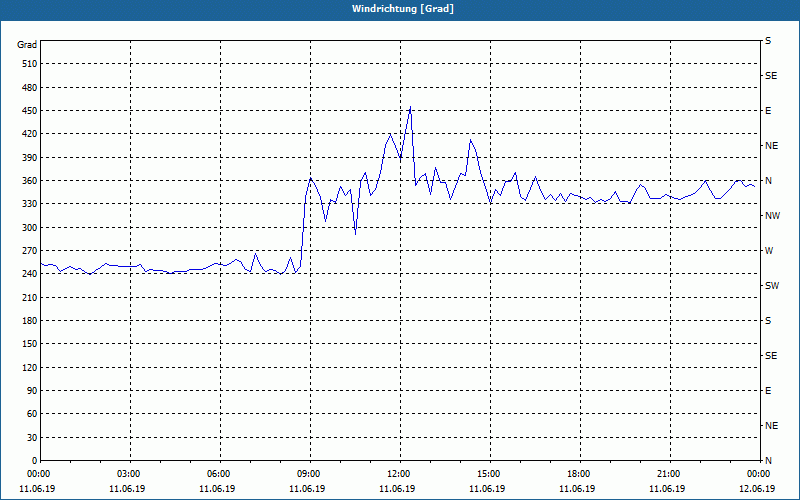The image size is (800, 500).
Task: Click the 09:00 time label
Action: point(310,474)
